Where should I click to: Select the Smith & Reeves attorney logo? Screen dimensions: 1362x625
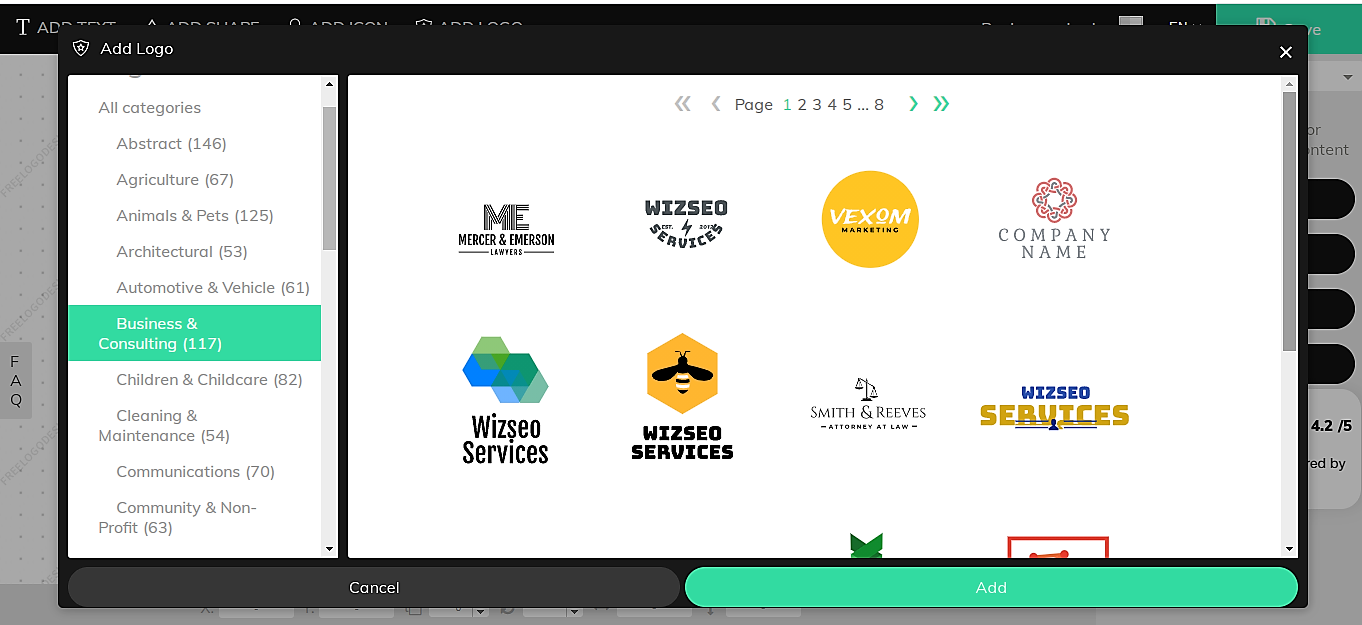(868, 404)
